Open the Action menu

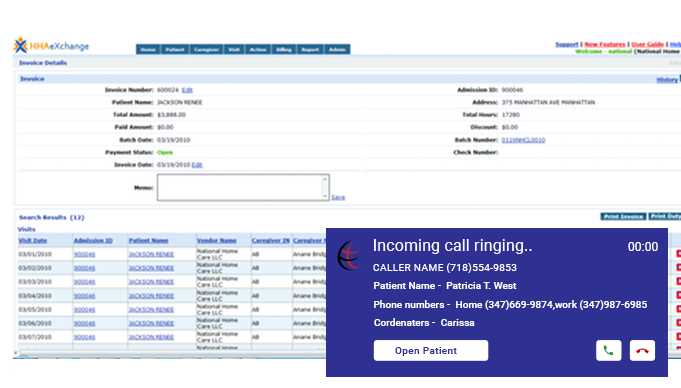(258, 50)
